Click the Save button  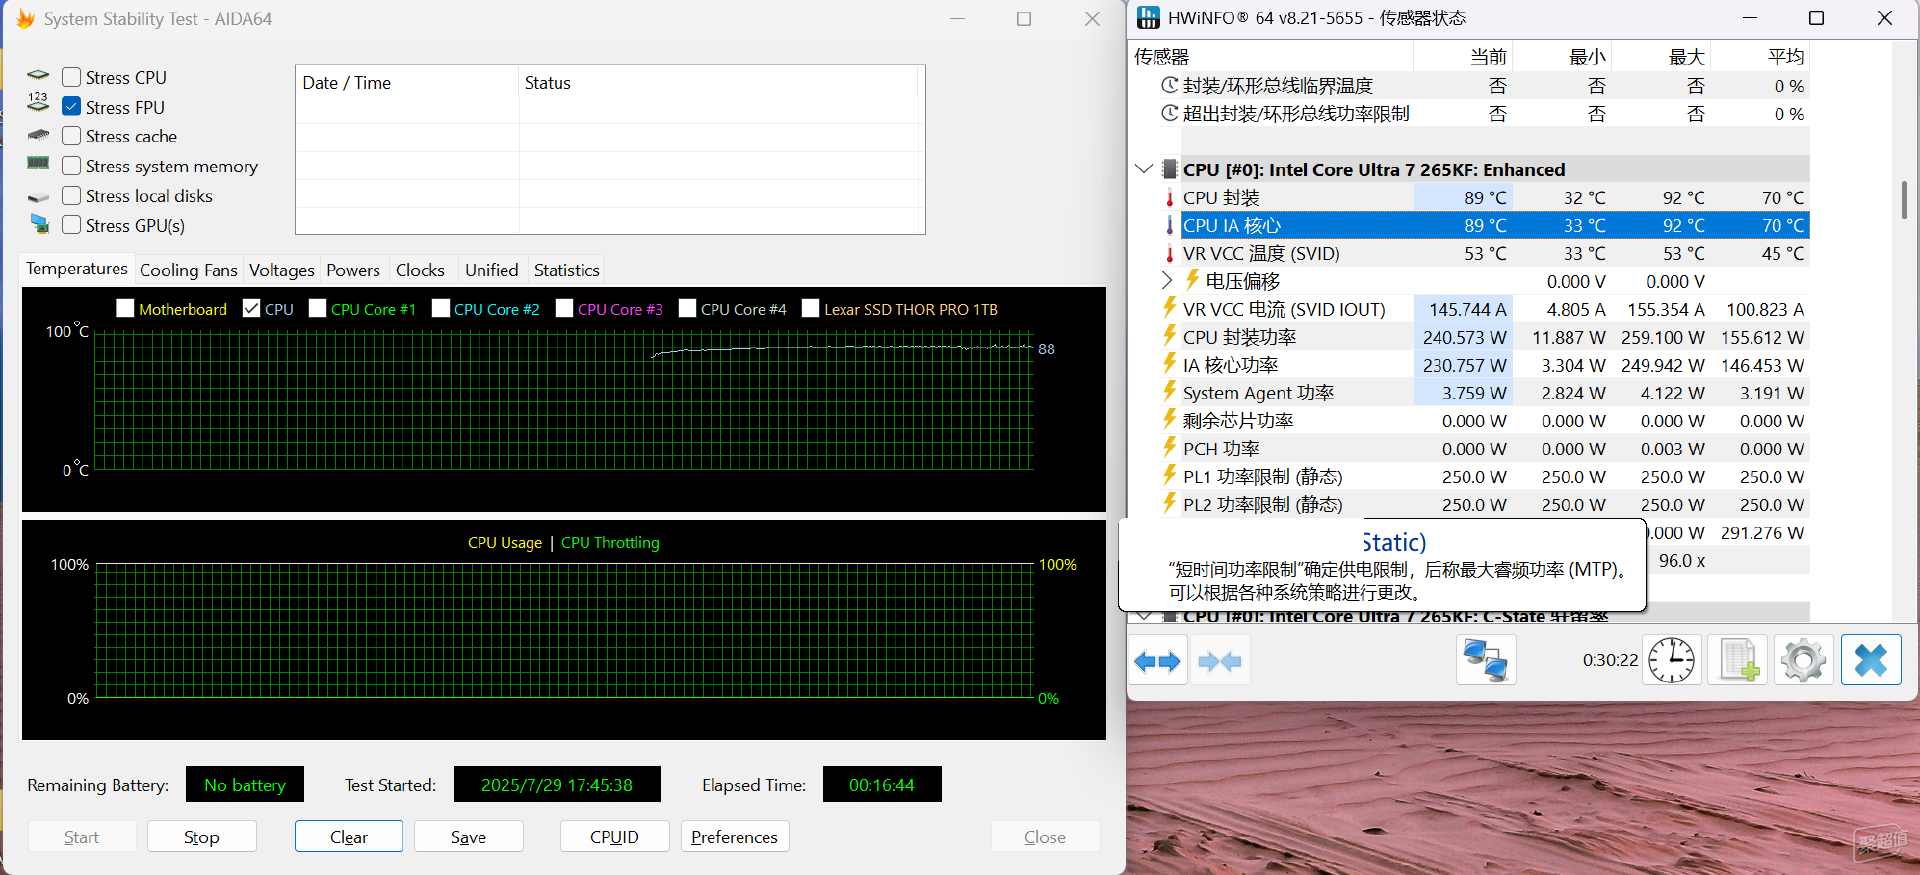click(468, 836)
